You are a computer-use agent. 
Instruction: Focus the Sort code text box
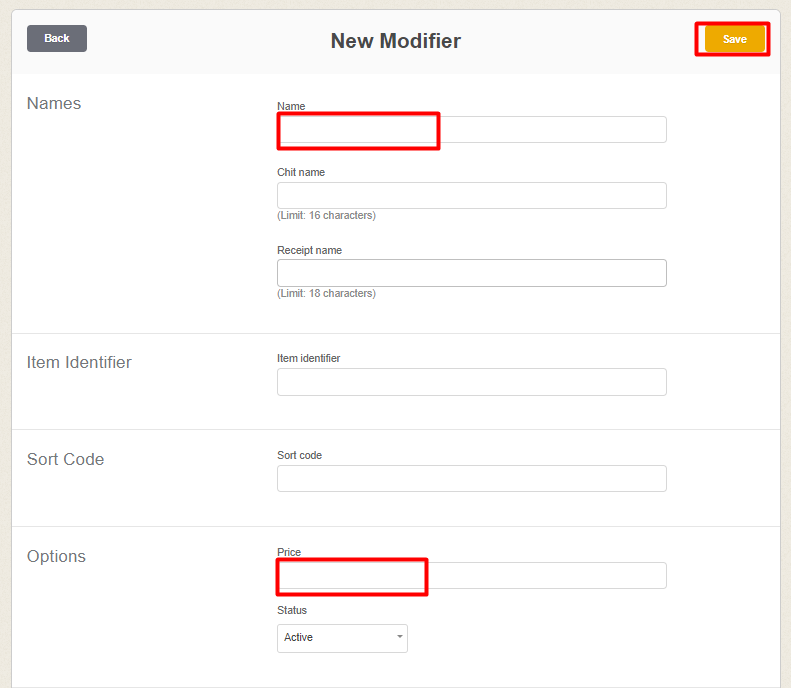(x=471, y=479)
